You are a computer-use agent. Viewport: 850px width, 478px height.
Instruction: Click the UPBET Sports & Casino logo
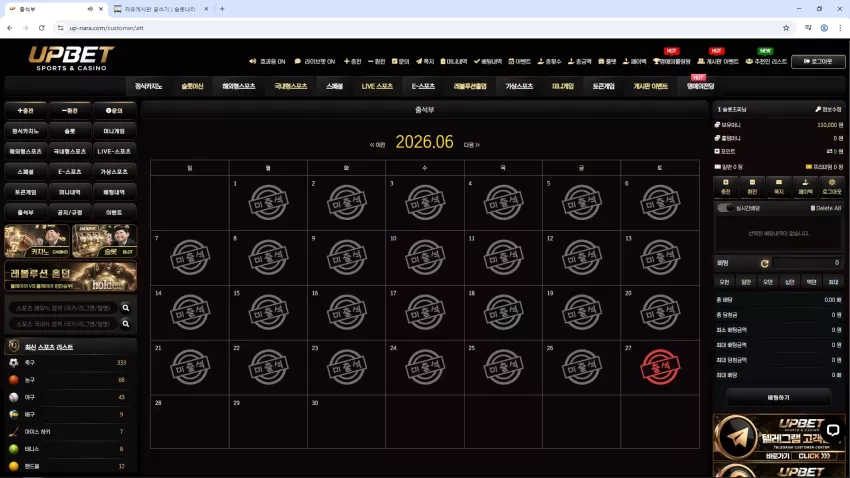(x=71, y=58)
